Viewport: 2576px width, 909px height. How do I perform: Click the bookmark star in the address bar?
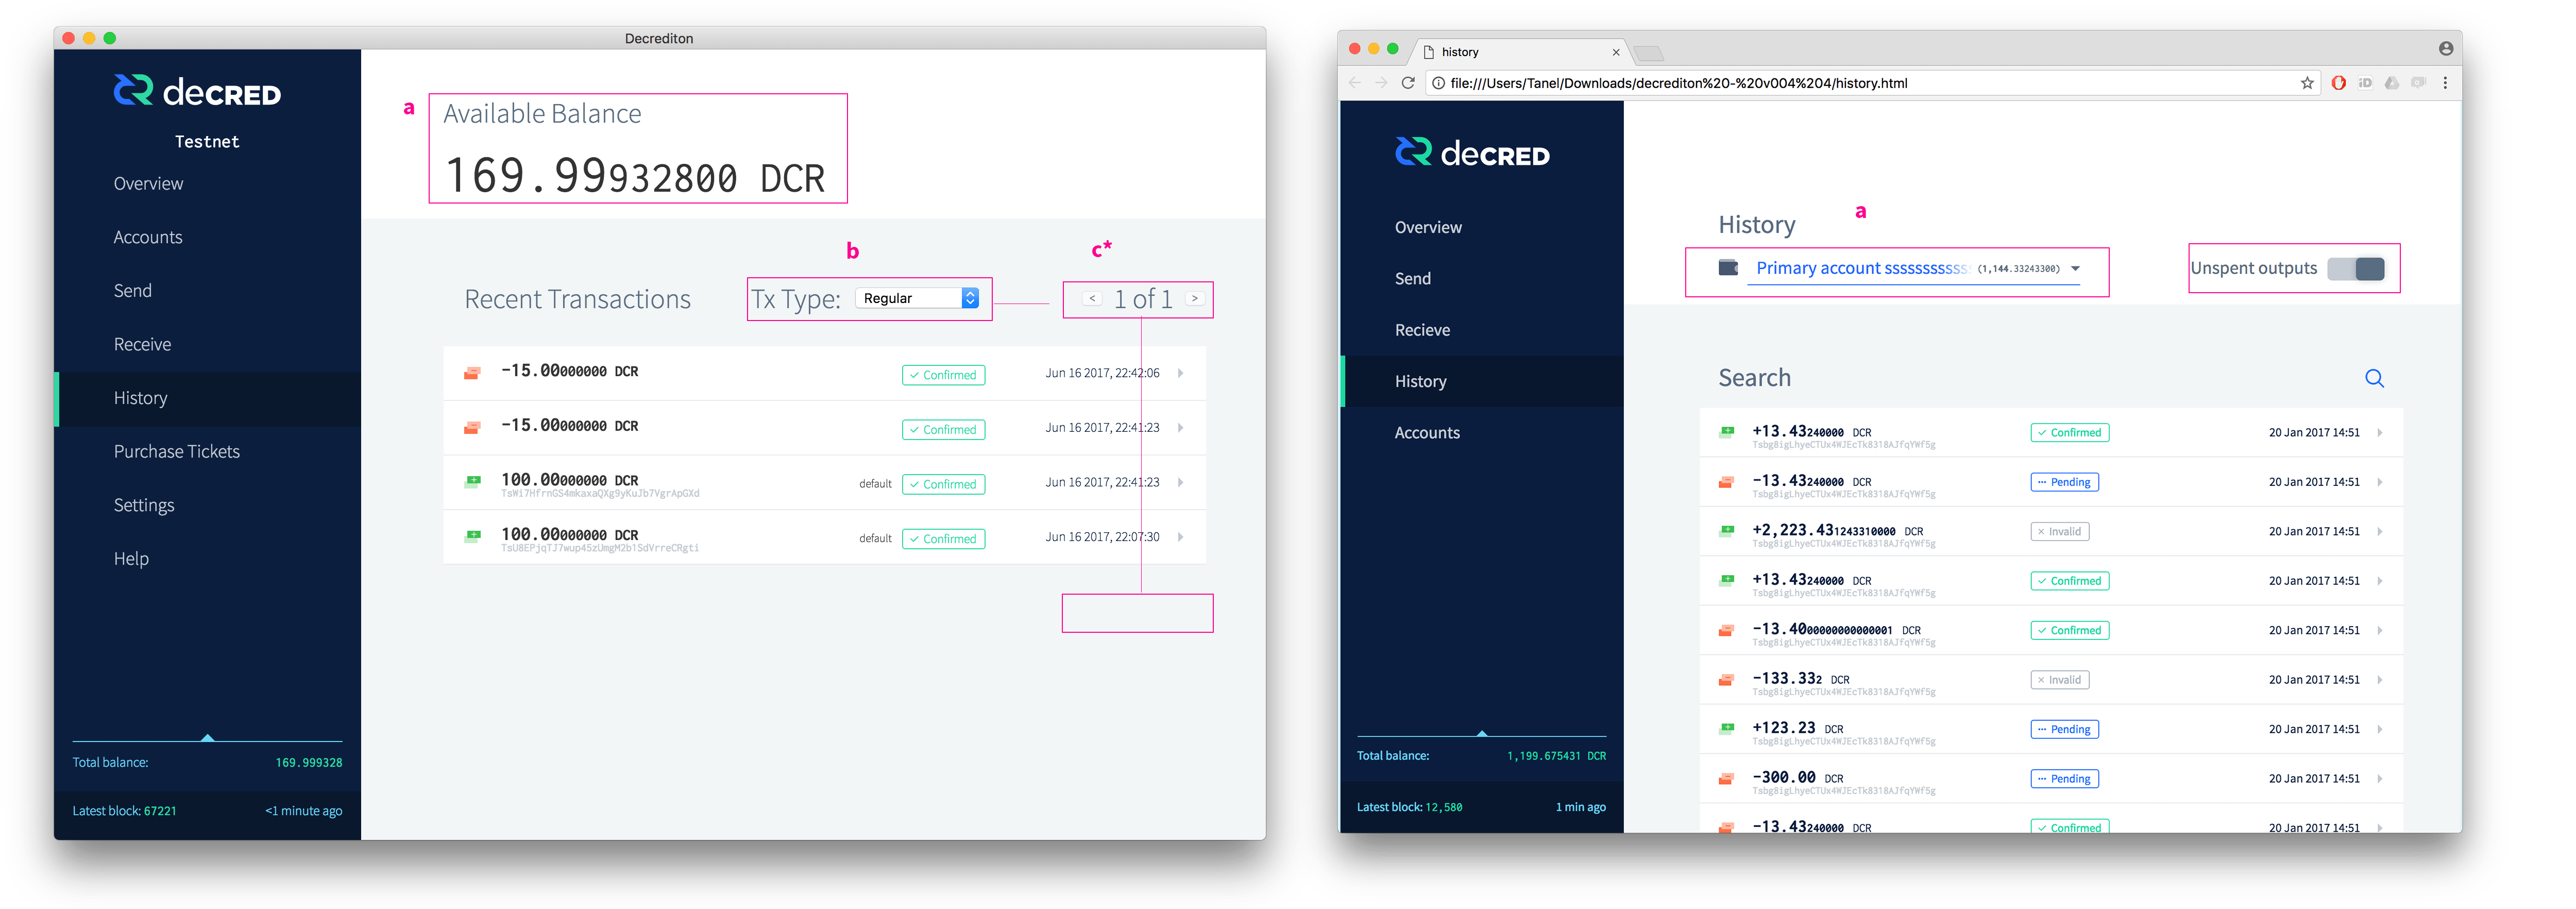[x=2306, y=83]
